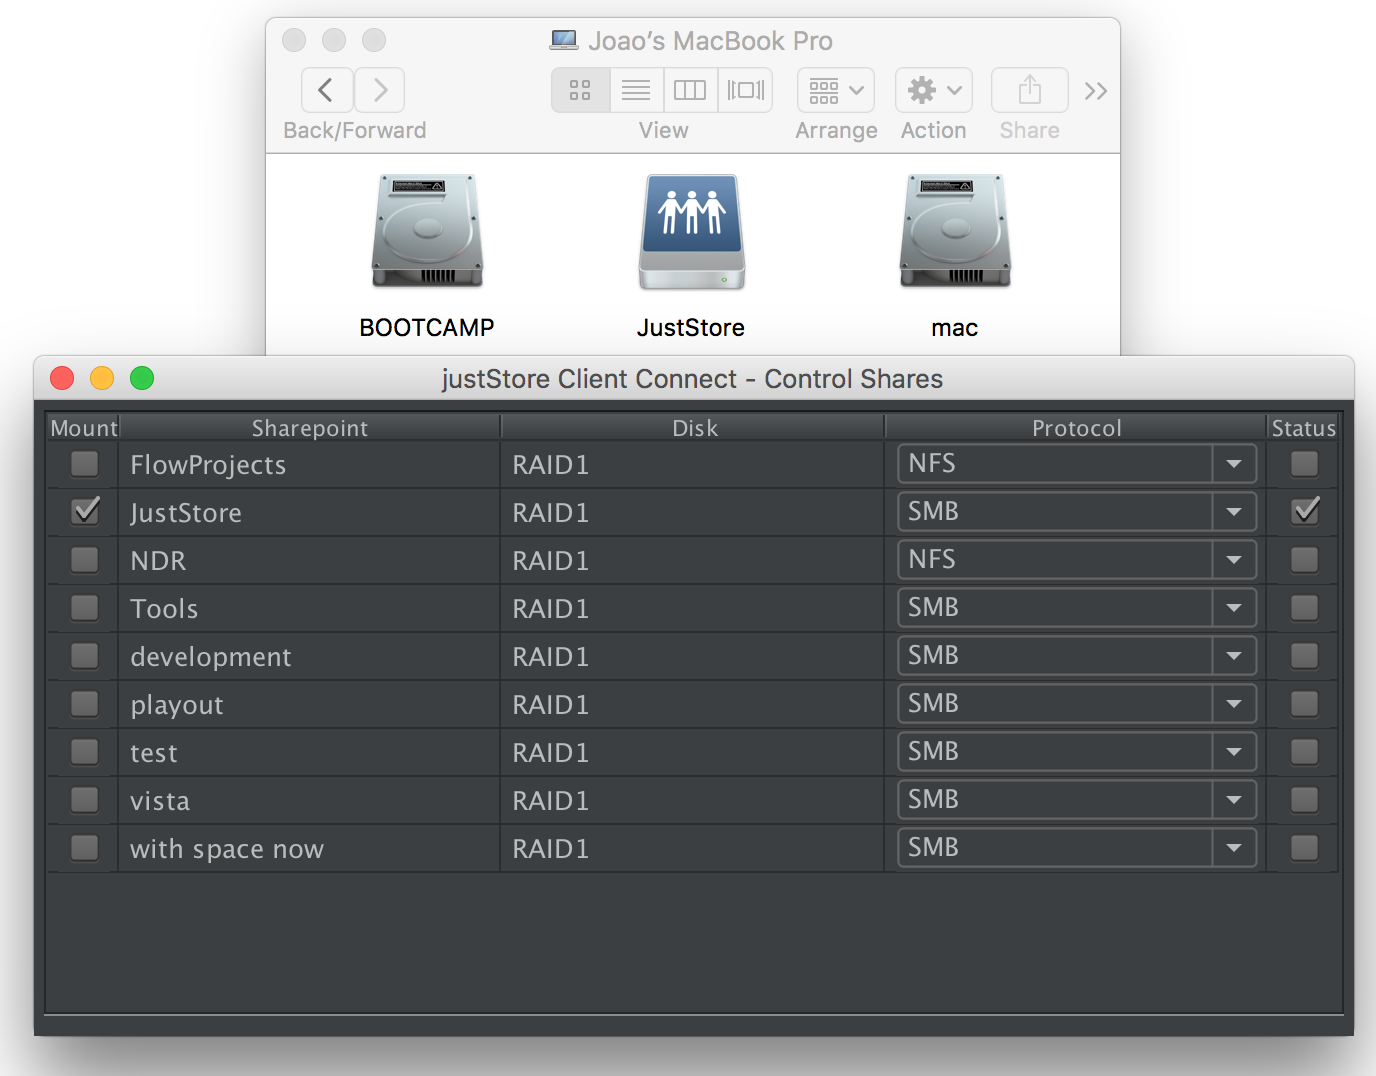Toggle the Status checkbox for development
The image size is (1376, 1076).
pos(1304,656)
